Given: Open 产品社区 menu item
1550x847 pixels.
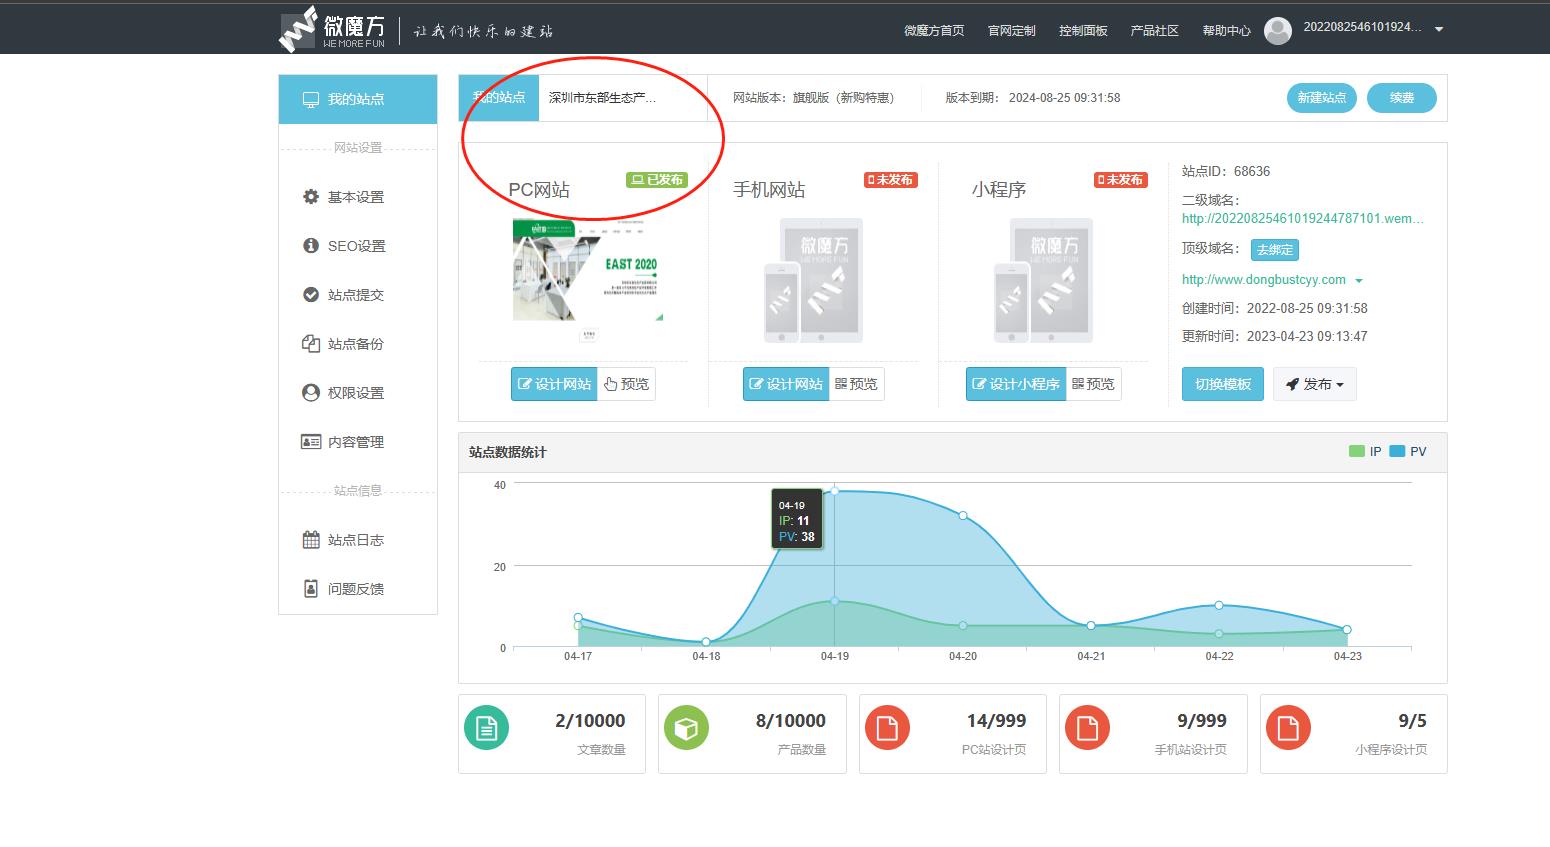Looking at the screenshot, I should coord(1154,30).
